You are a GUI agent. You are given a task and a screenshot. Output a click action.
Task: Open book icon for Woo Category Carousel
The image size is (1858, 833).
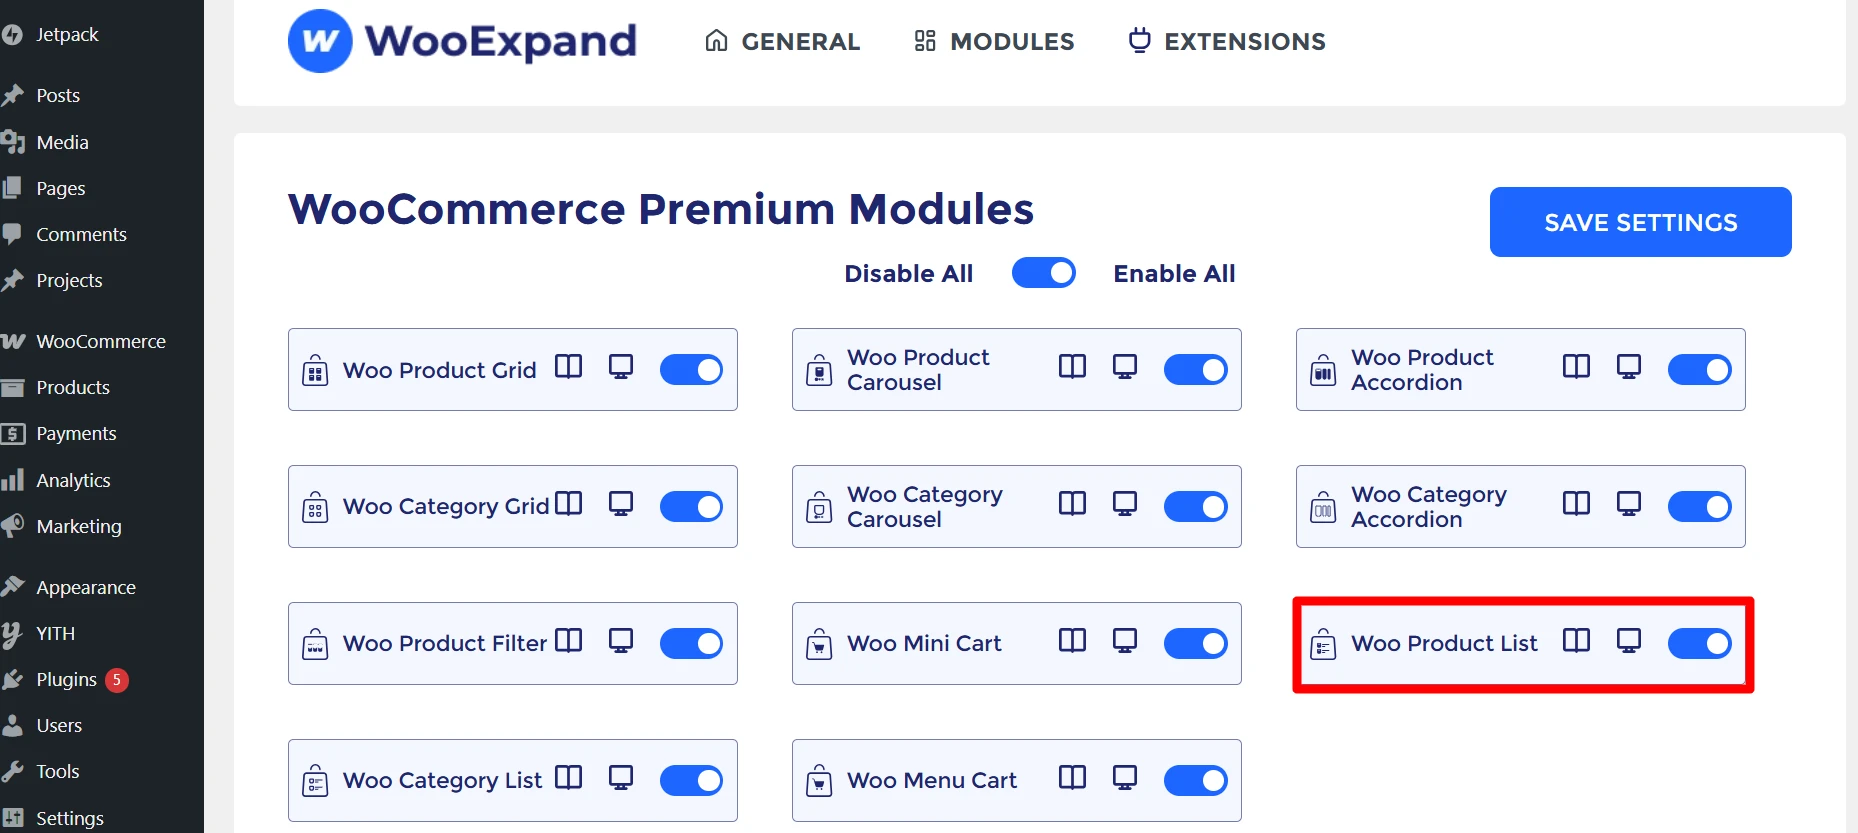point(1072,504)
